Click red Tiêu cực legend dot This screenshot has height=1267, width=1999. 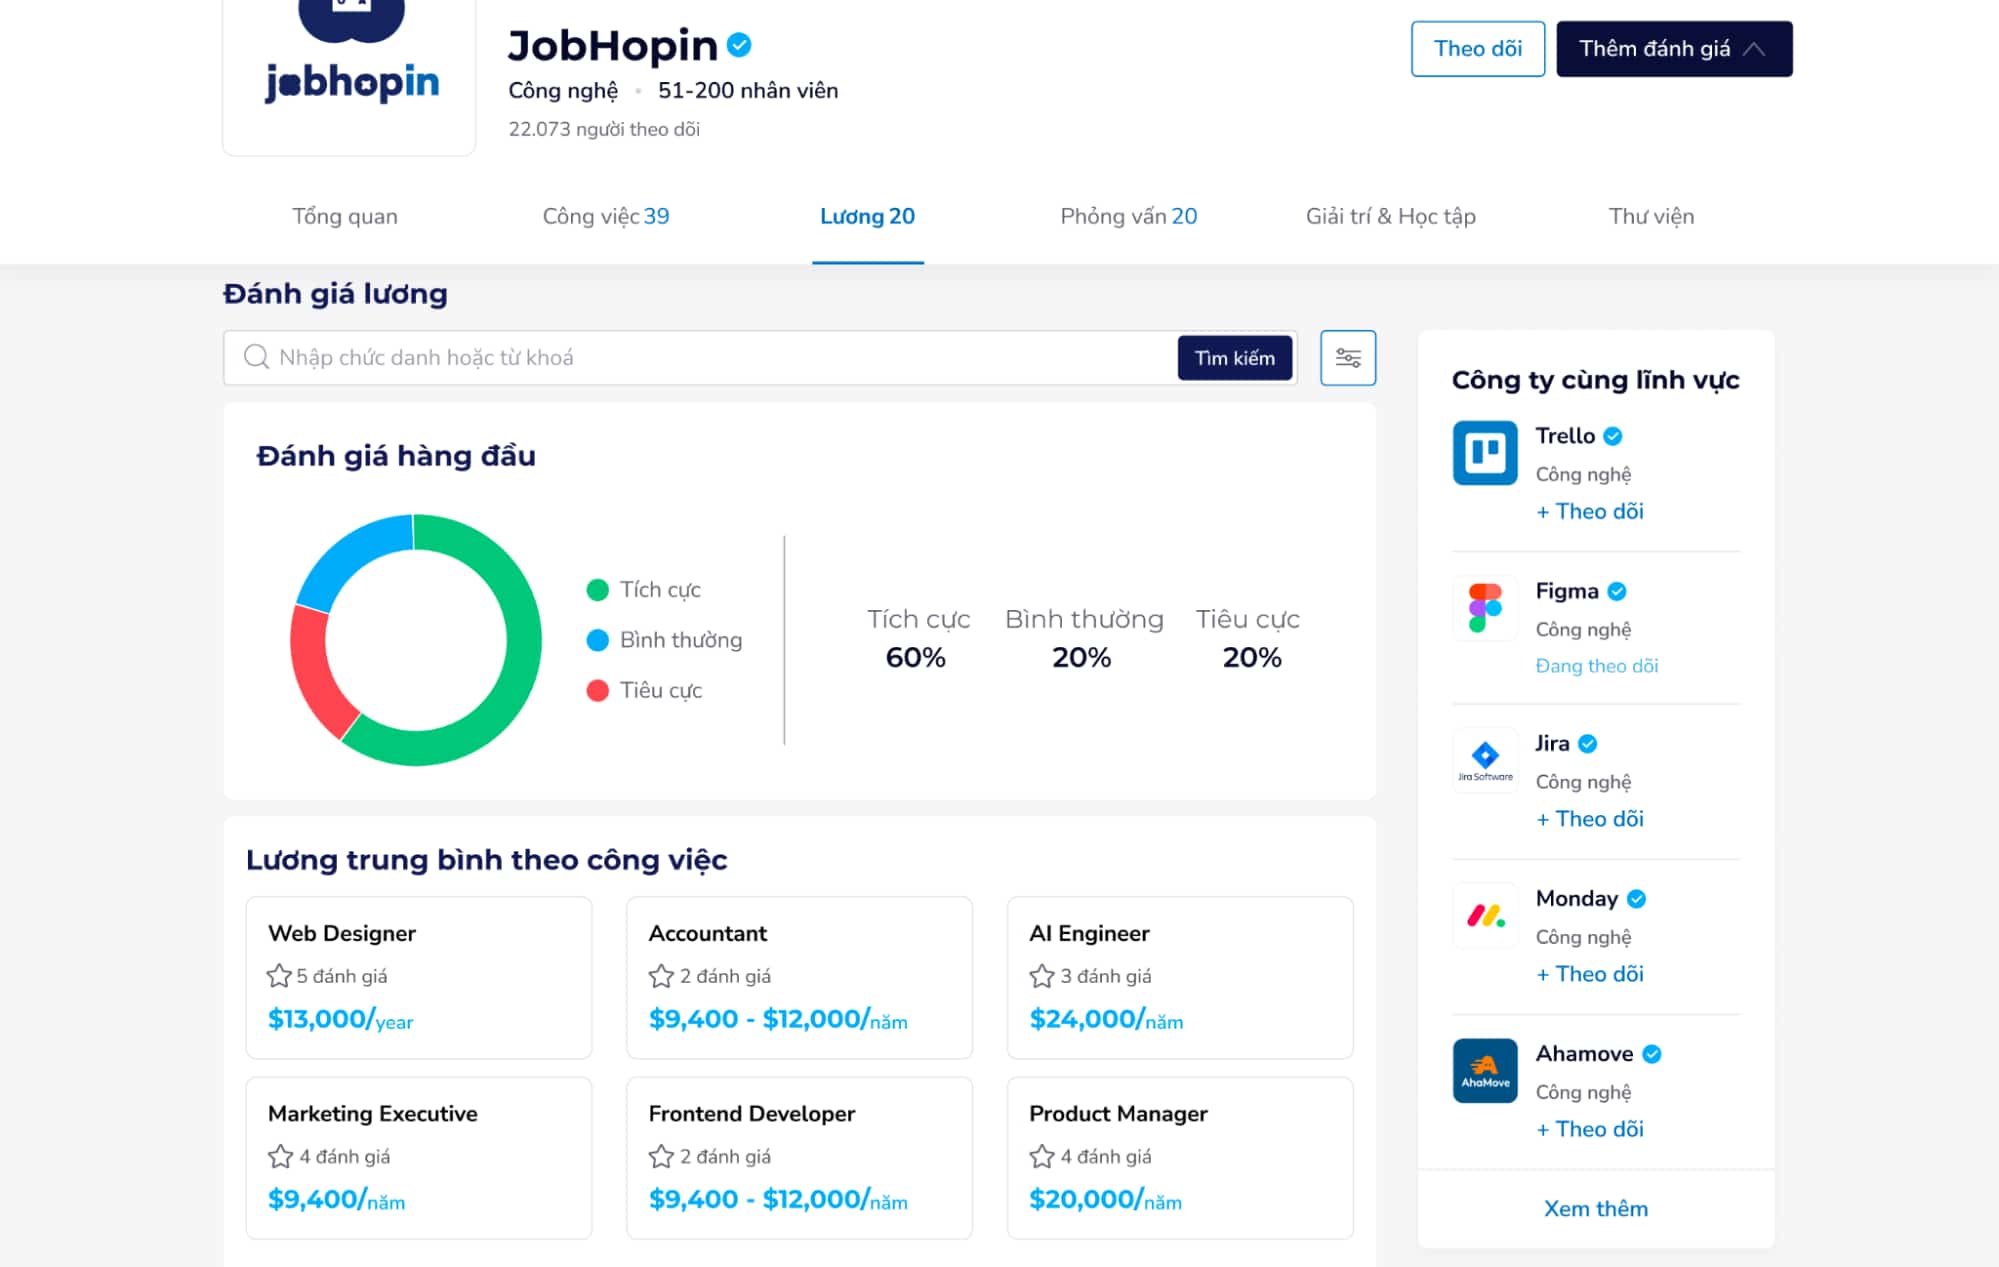(597, 690)
